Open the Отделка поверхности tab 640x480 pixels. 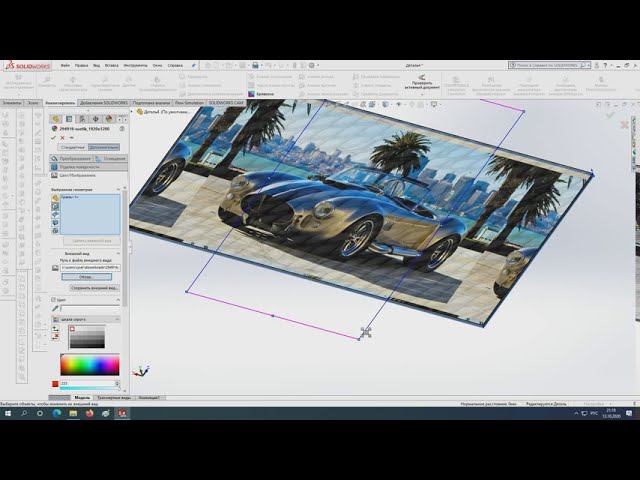pos(89,167)
